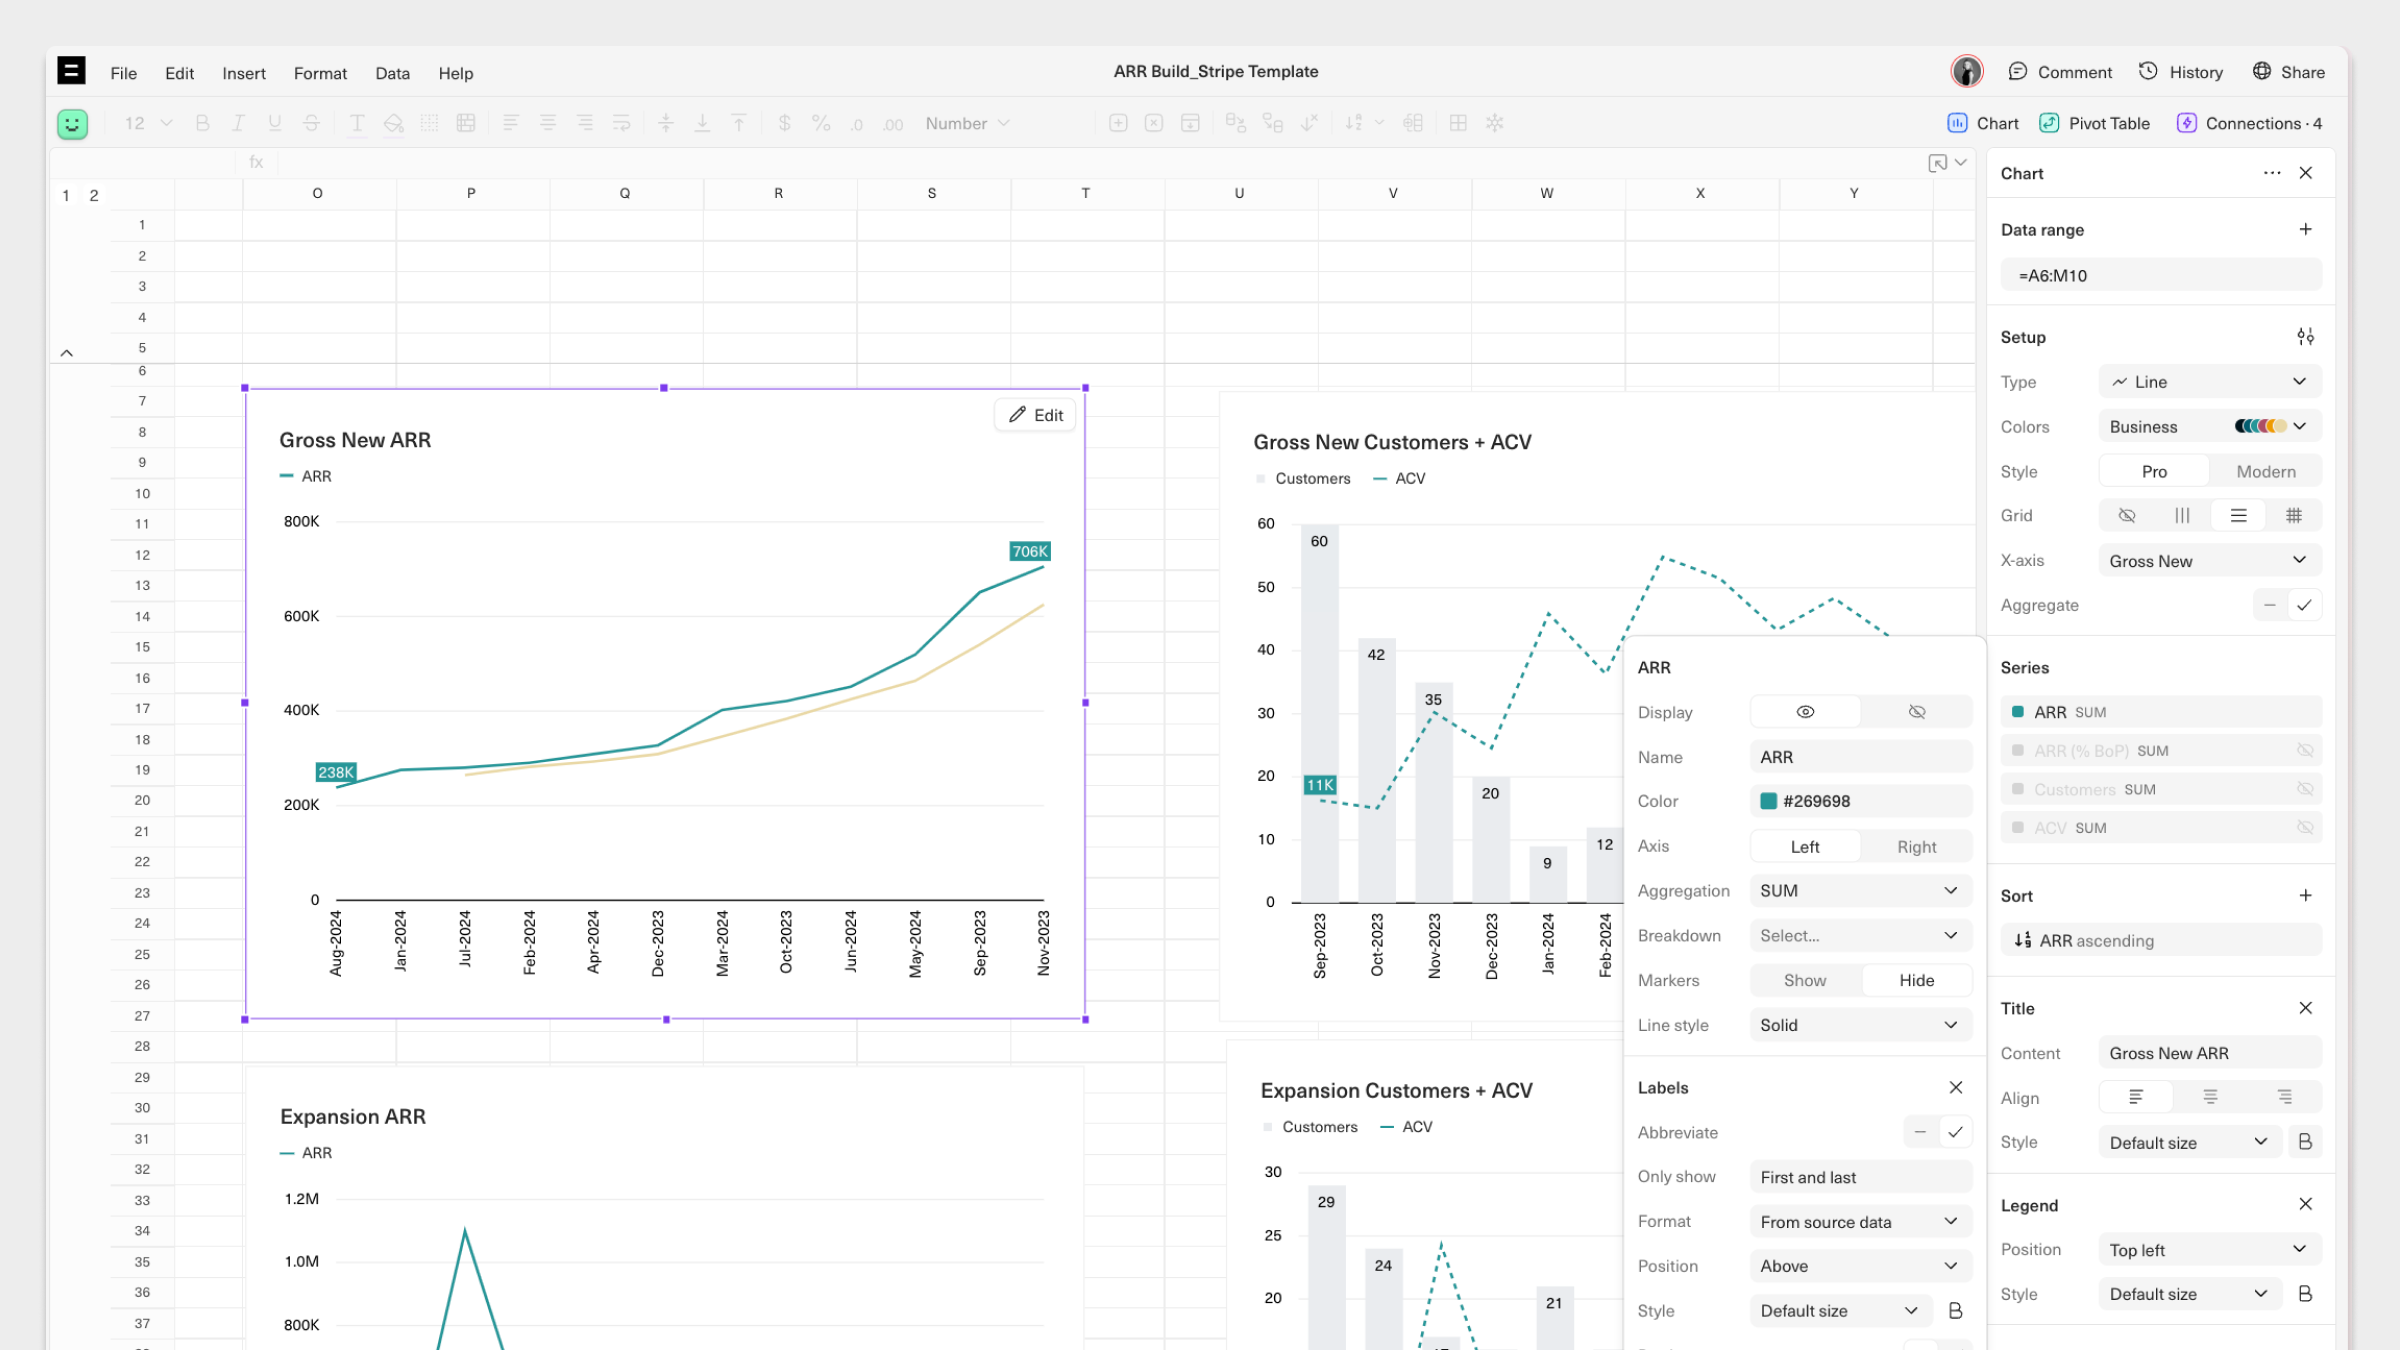The width and height of the screenshot is (2400, 1350).
Task: Add a new data range
Action: [2305, 229]
